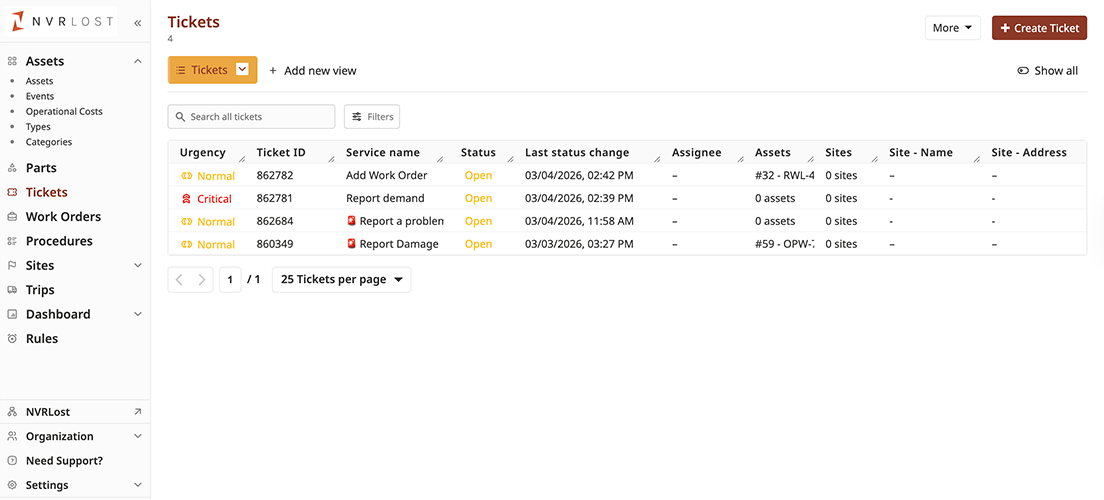Select Events under Assets menu

(40, 97)
